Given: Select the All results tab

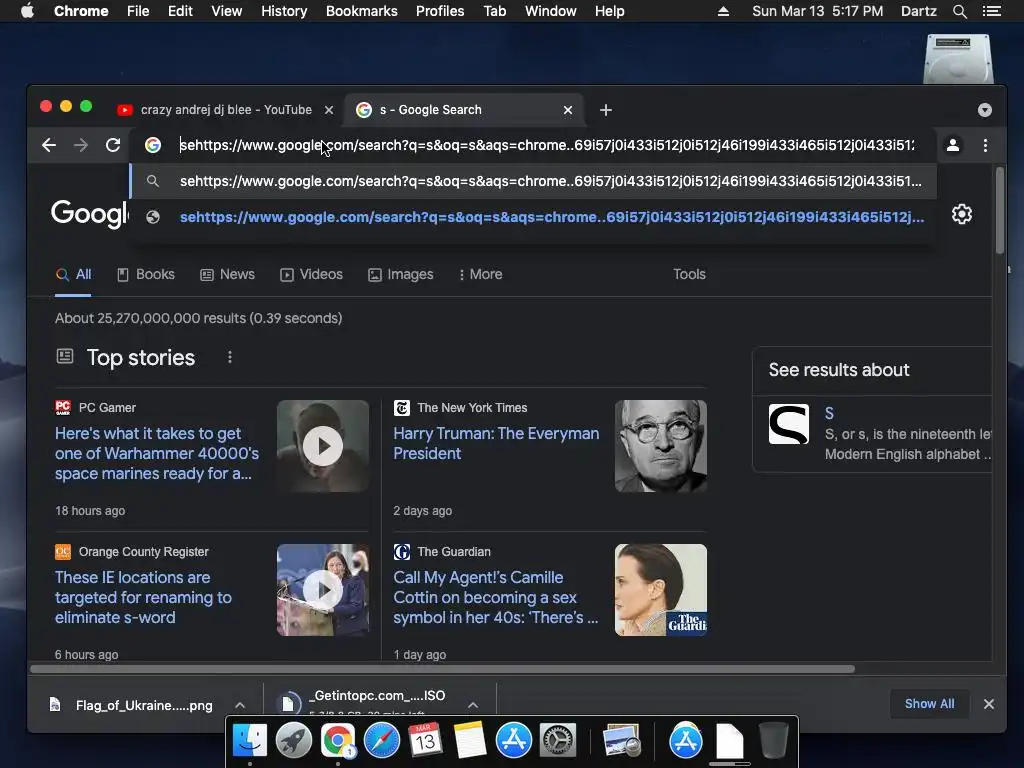Looking at the screenshot, I should coord(73,274).
